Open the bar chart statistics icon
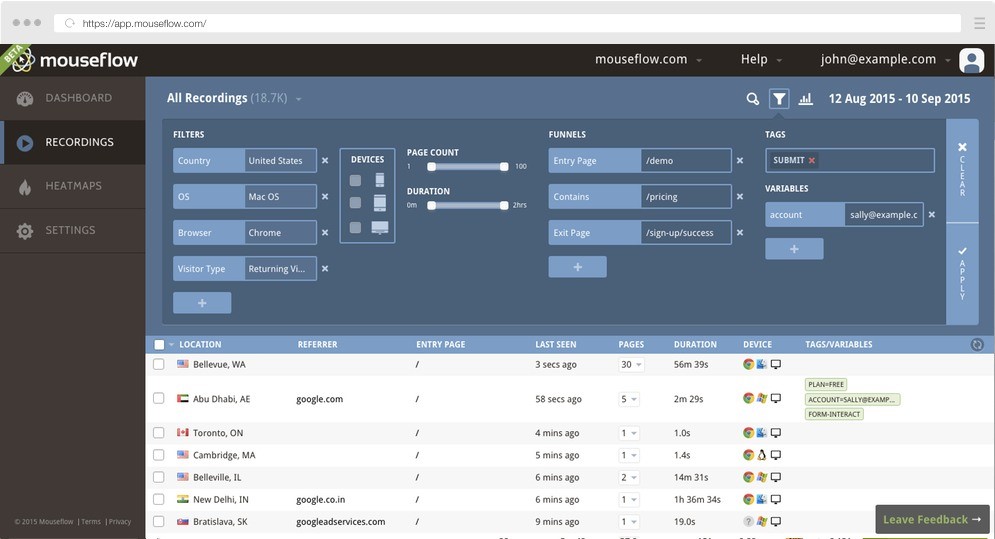The height and width of the screenshot is (539, 995). [x=806, y=99]
